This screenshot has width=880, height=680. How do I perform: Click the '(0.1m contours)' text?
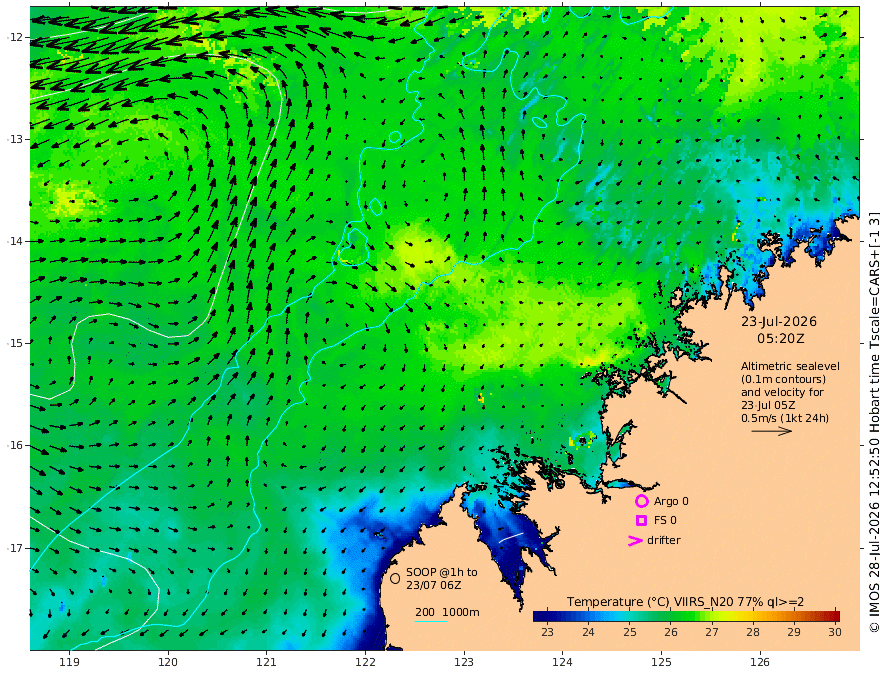(783, 379)
